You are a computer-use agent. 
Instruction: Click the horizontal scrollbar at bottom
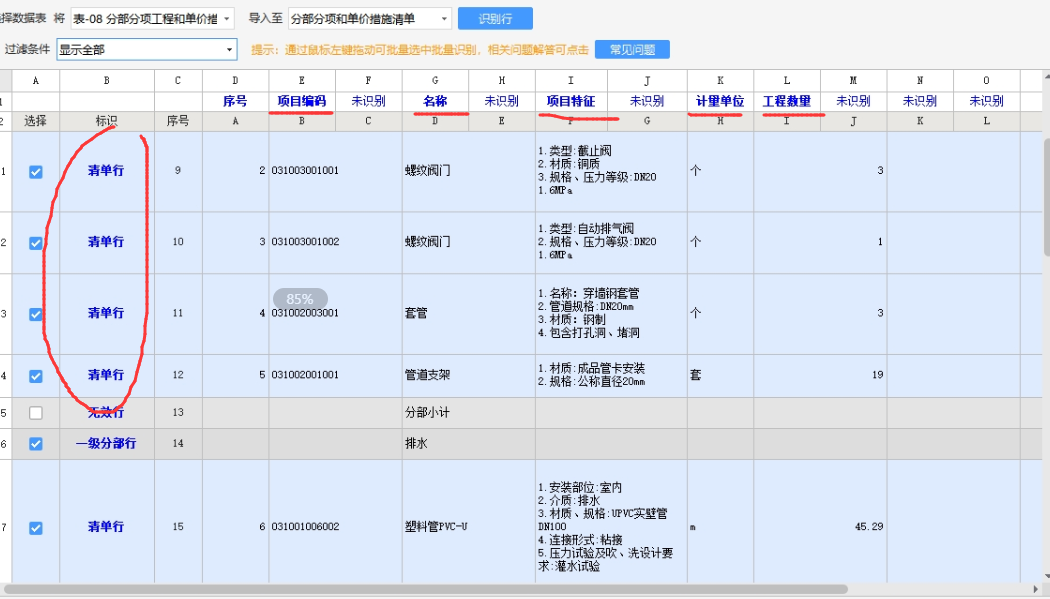[x=426, y=590]
